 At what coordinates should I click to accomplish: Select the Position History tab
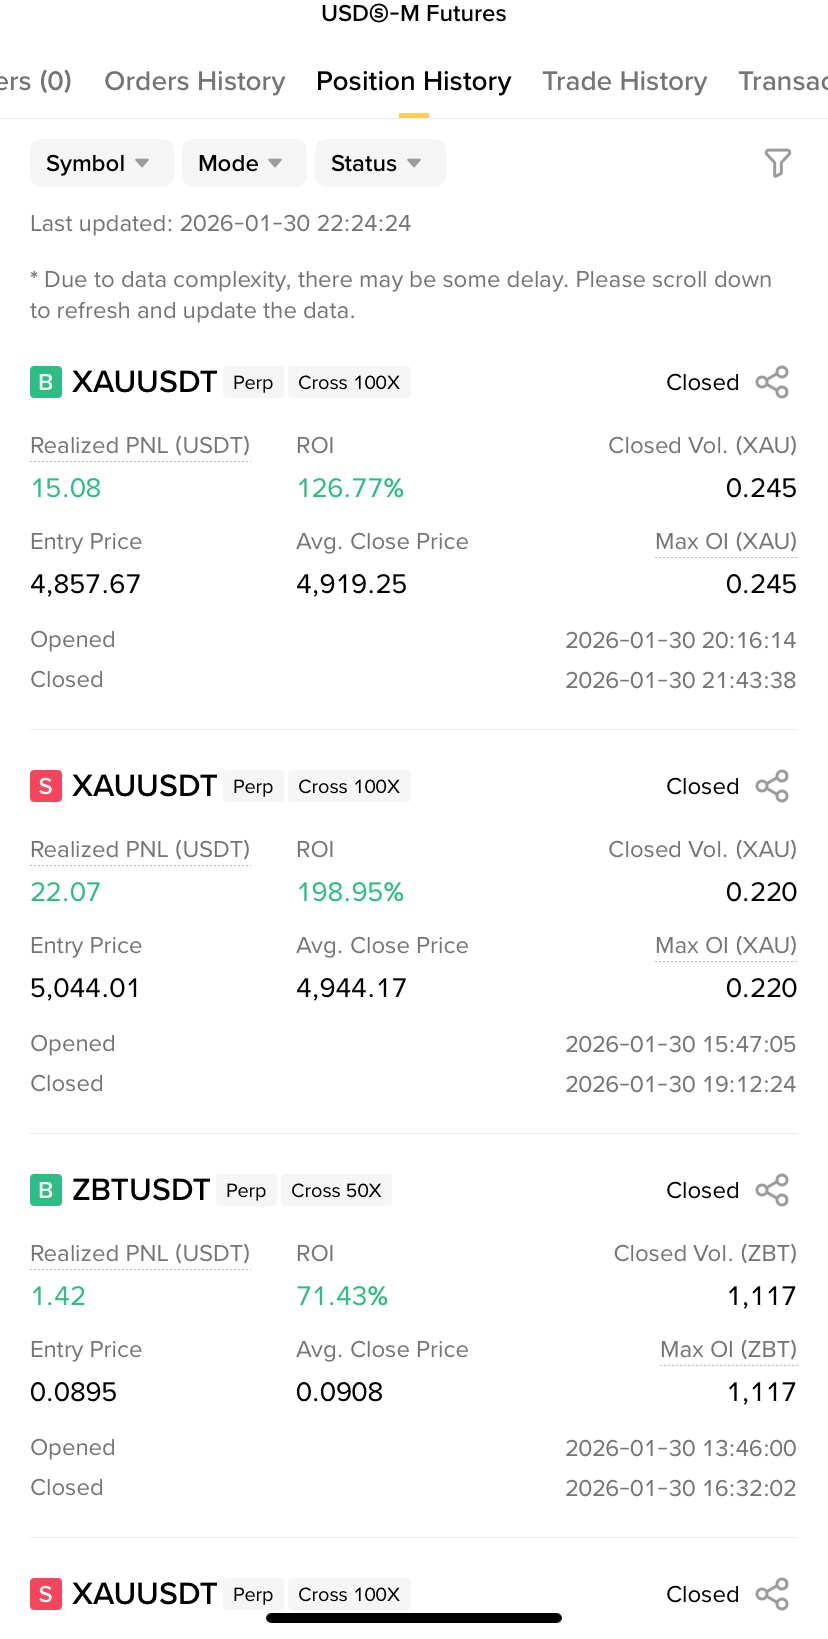[x=413, y=81]
